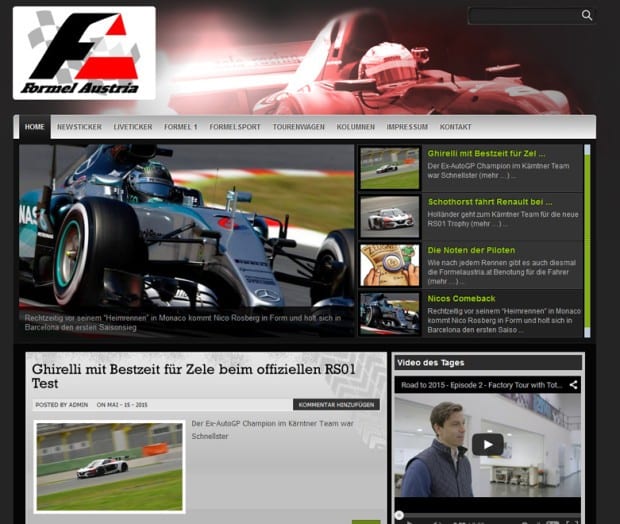Click Noten der Piloten cartoon thumbnail
Image resolution: width=620 pixels, height=524 pixels.
pyautogui.click(x=390, y=265)
